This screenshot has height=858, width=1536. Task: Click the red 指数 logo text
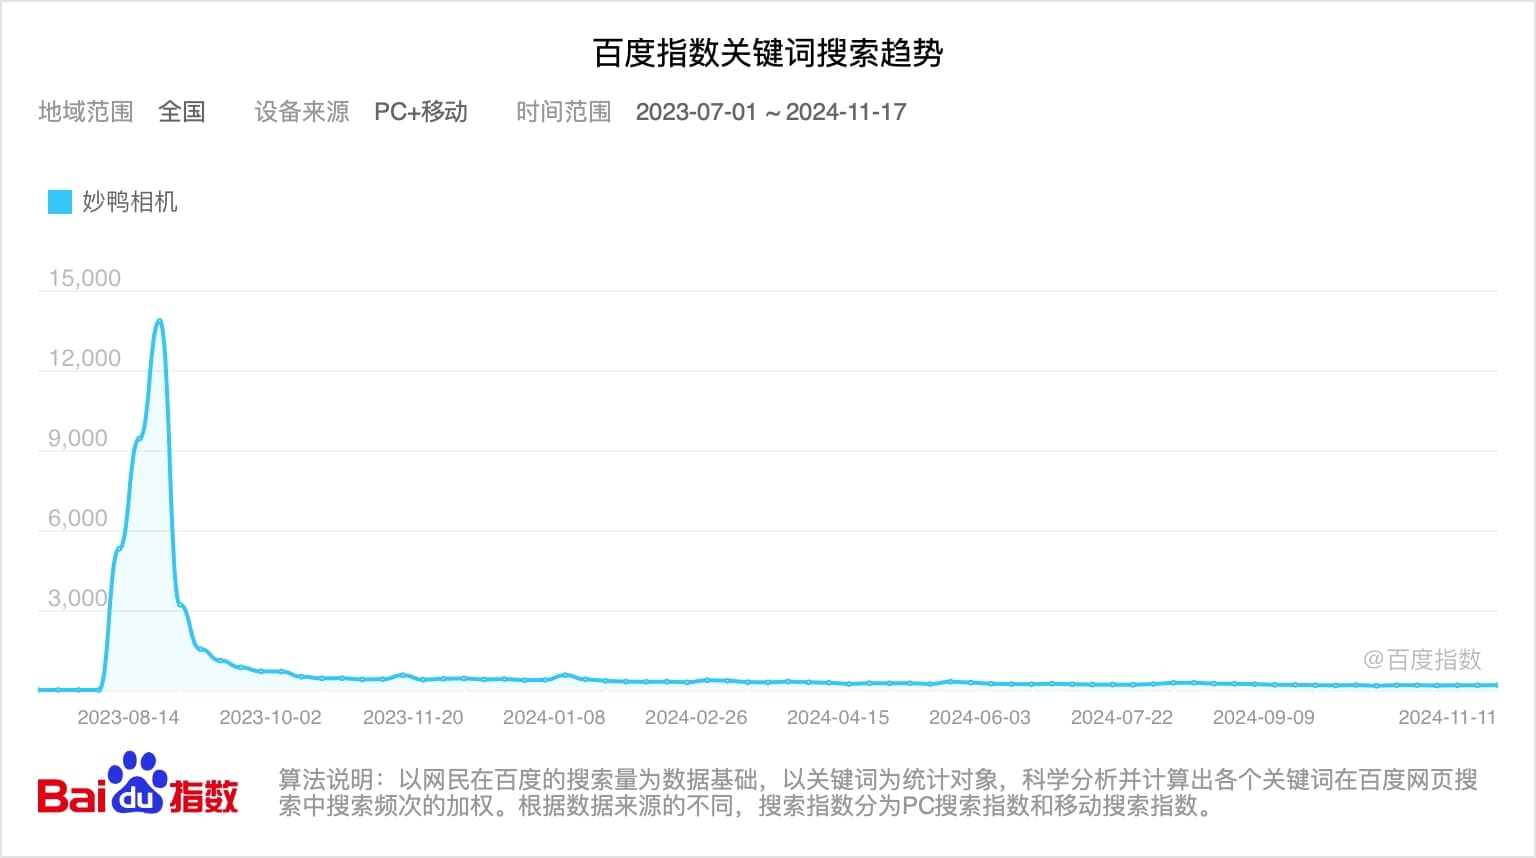[x=204, y=796]
